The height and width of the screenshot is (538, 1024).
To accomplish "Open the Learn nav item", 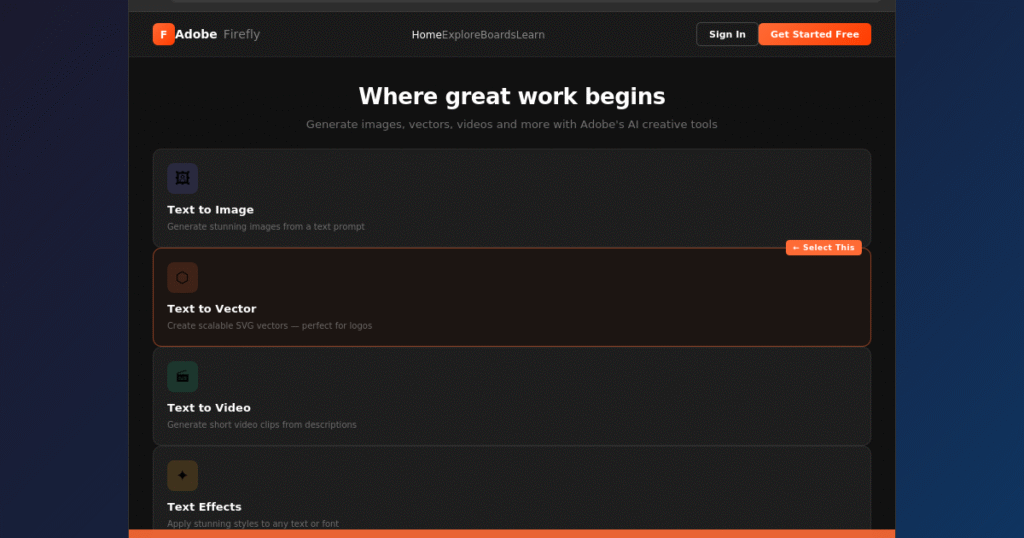I will (530, 35).
